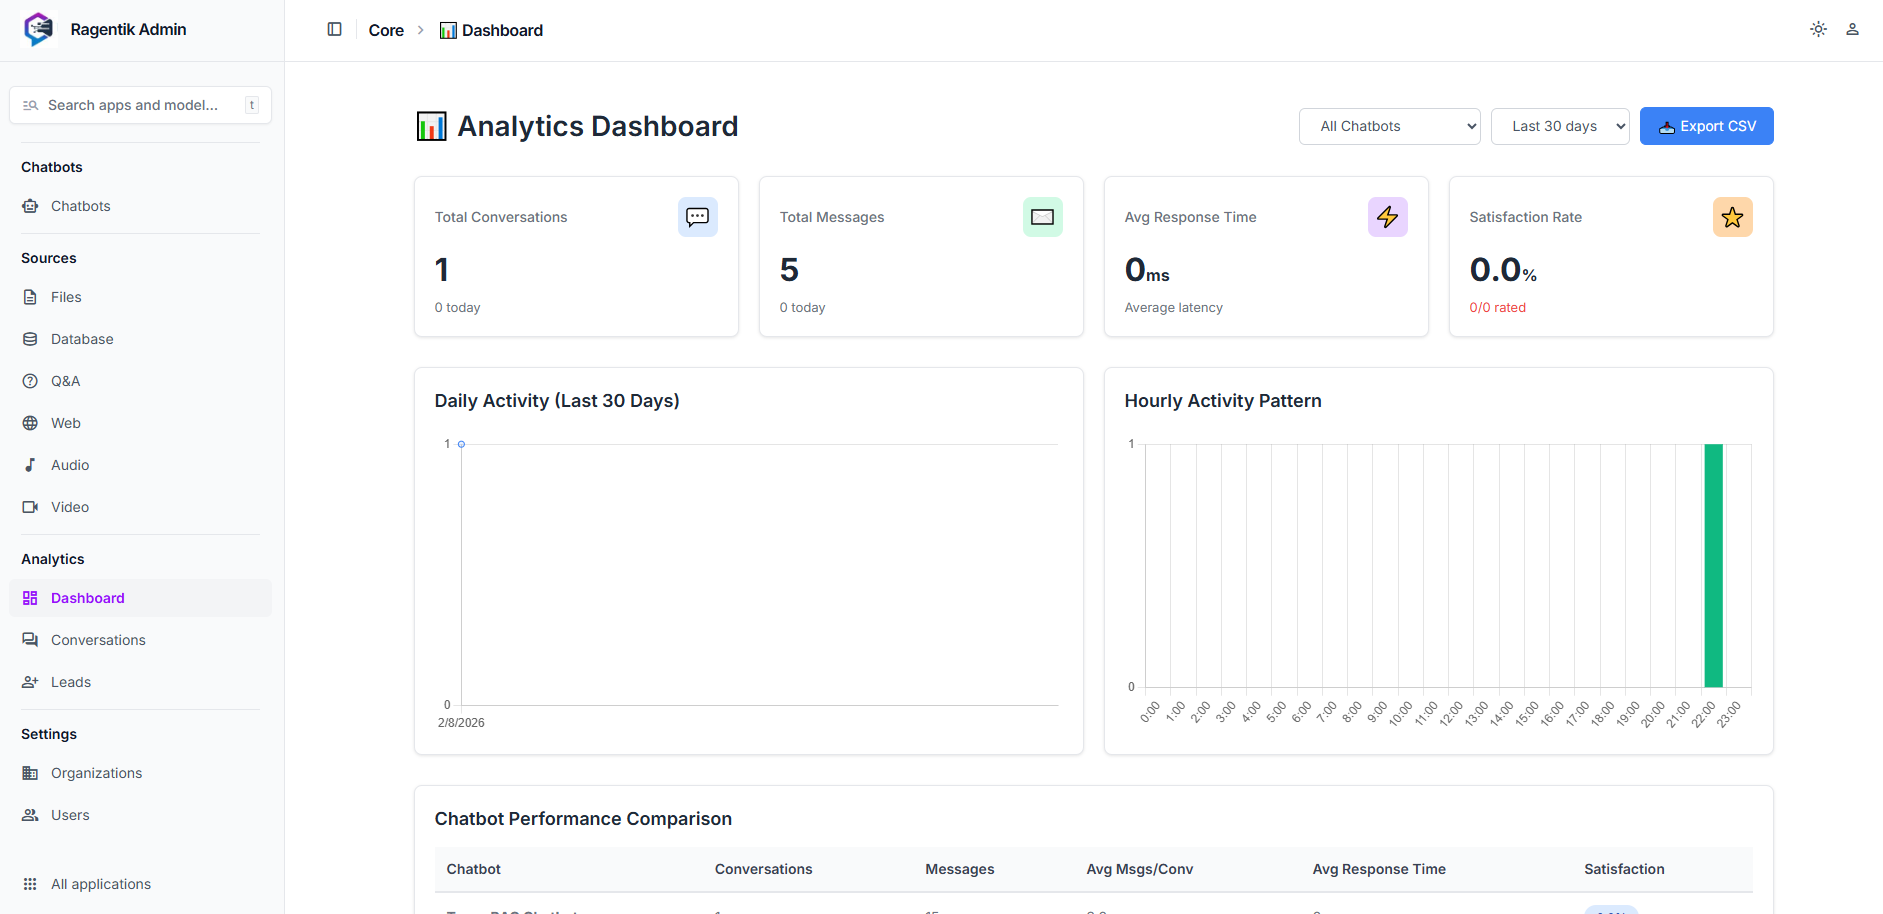Click the green bar in Hourly Activity chart
This screenshot has height=914, width=1883.
(1713, 565)
